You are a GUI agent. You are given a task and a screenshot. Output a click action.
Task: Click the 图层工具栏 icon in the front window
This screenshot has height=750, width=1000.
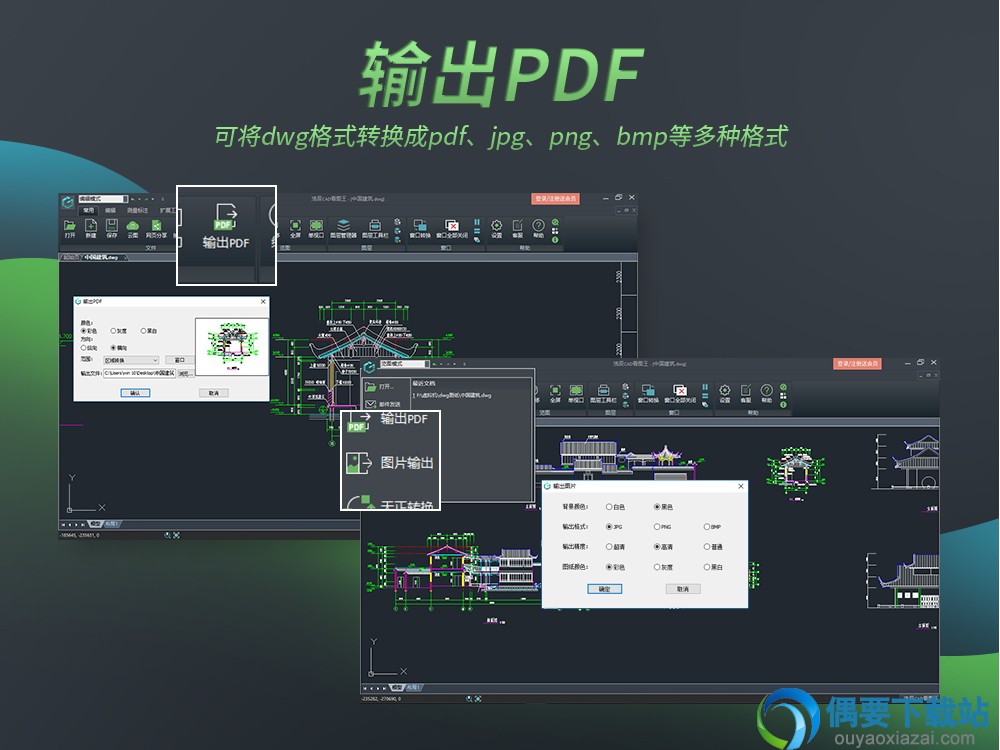[603, 392]
